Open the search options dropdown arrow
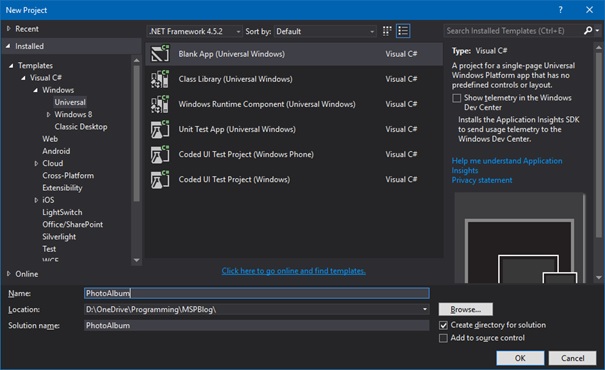Screen dimensions: 605x370 tap(597, 30)
